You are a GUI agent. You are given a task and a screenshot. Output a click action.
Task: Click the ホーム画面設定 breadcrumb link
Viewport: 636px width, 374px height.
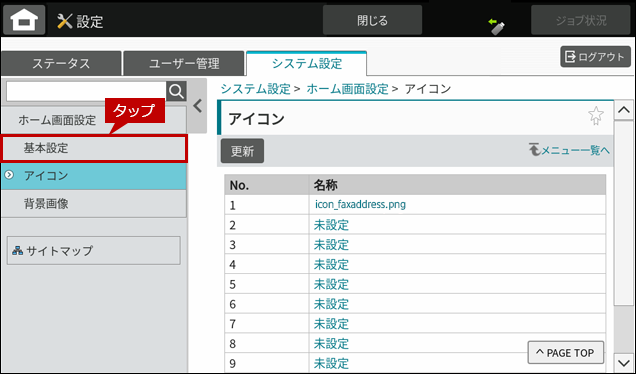pos(348,88)
